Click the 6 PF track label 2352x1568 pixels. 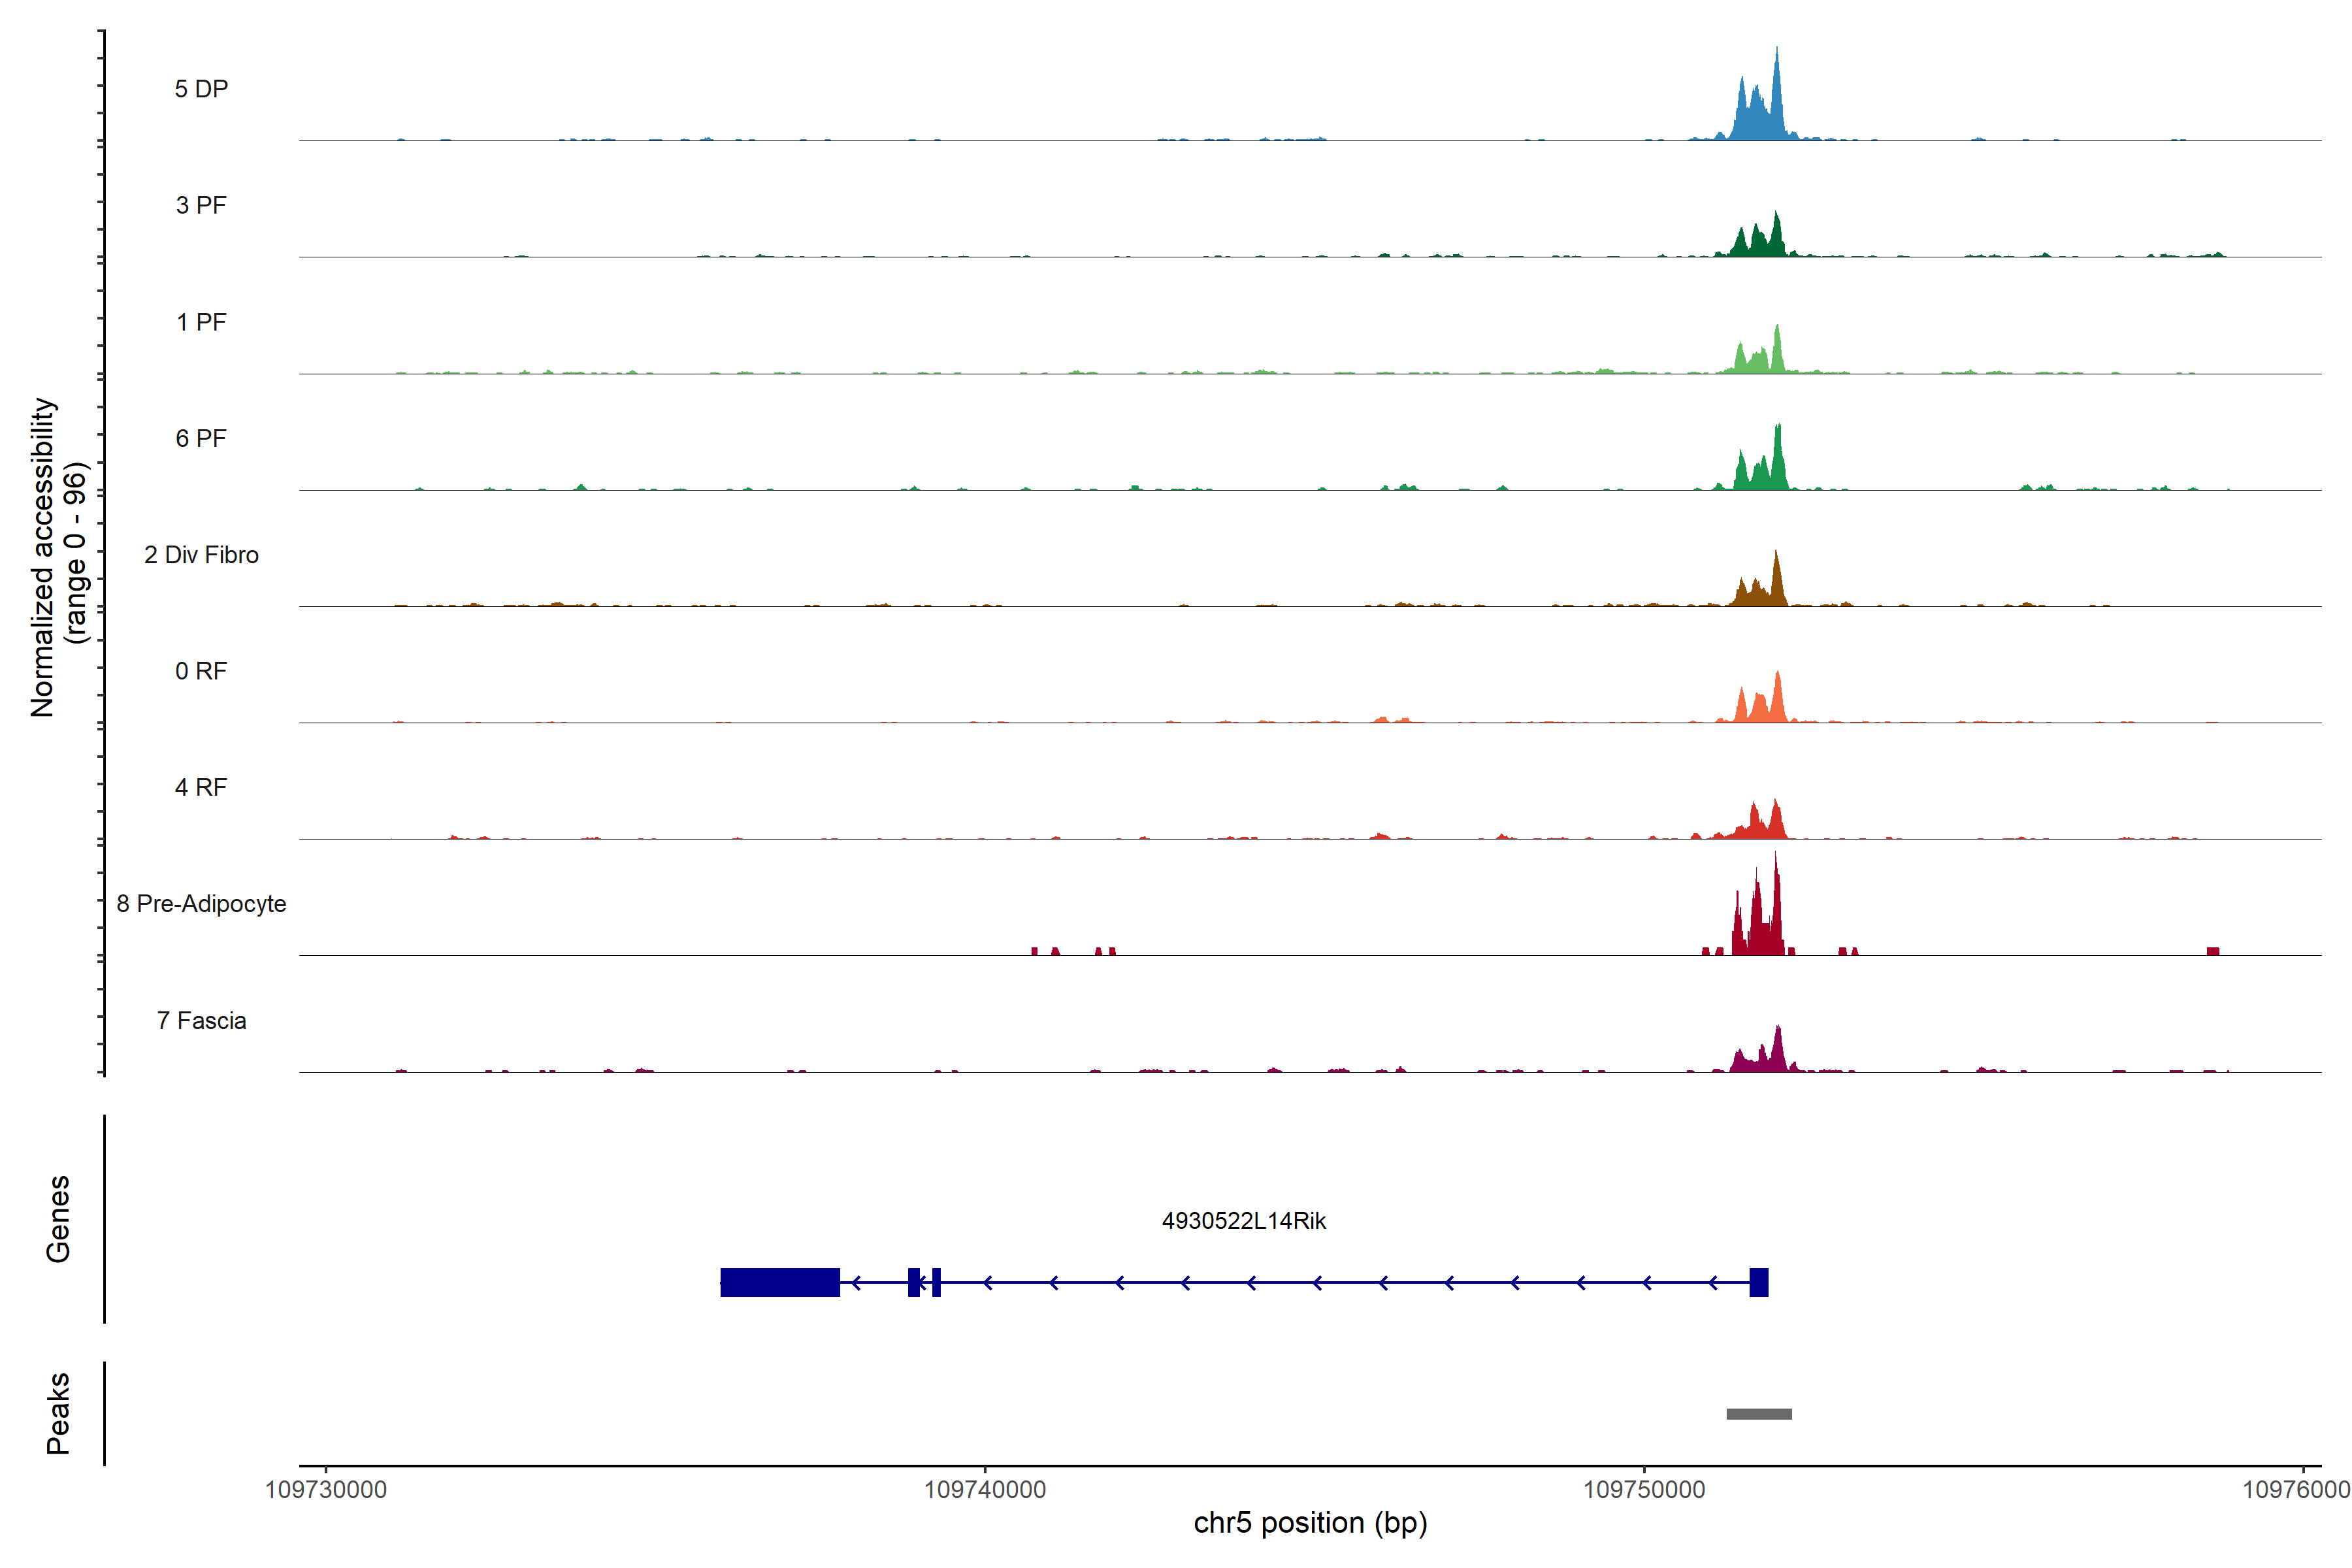pyautogui.click(x=201, y=438)
